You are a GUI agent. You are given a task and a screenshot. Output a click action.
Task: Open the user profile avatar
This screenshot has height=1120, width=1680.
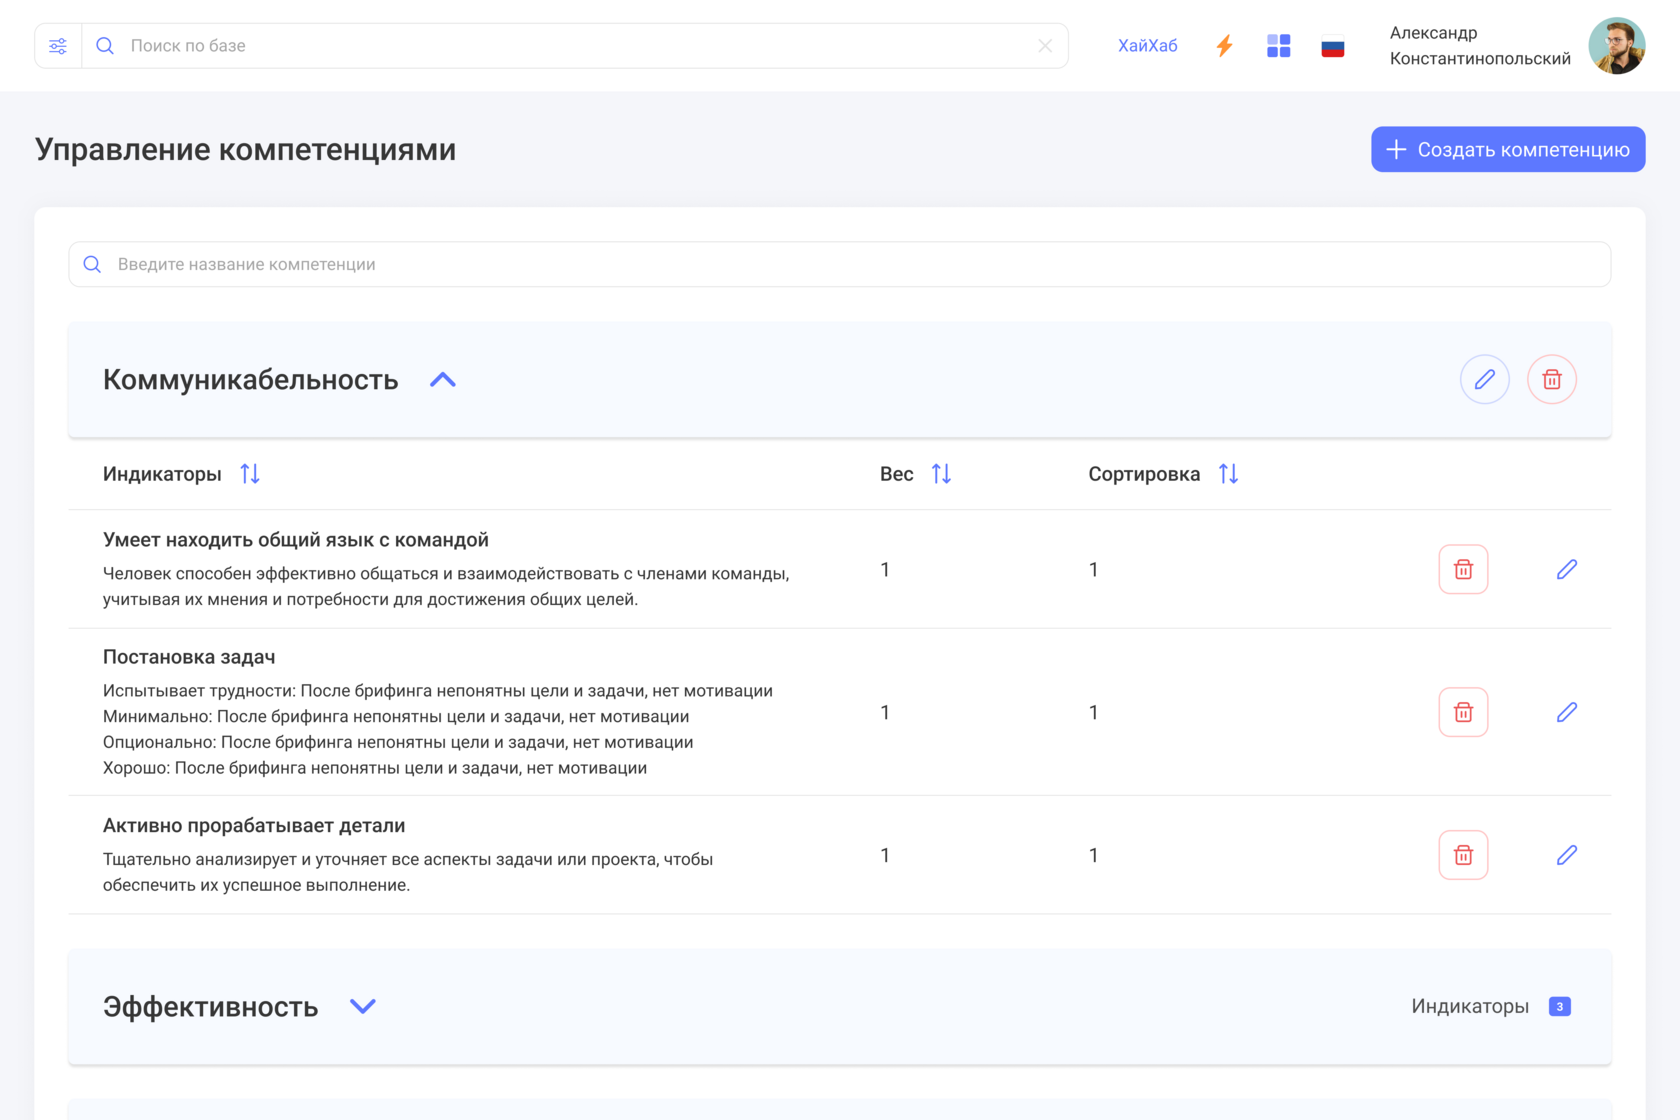(1616, 46)
